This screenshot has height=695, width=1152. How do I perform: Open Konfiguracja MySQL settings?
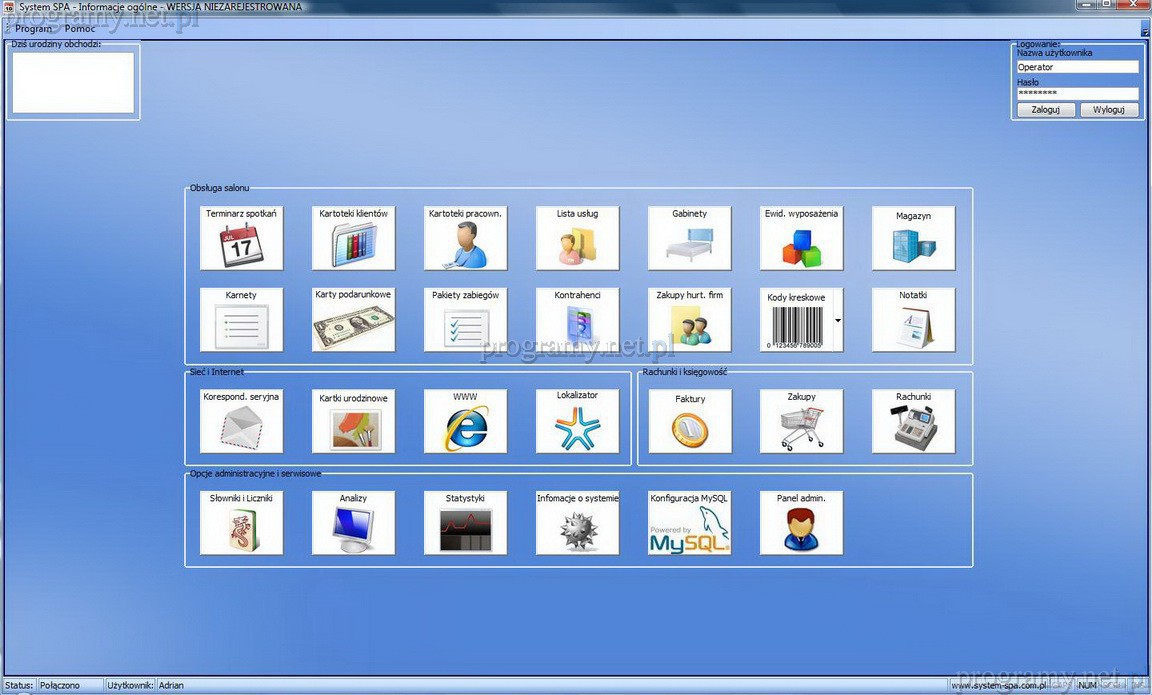[x=689, y=523]
